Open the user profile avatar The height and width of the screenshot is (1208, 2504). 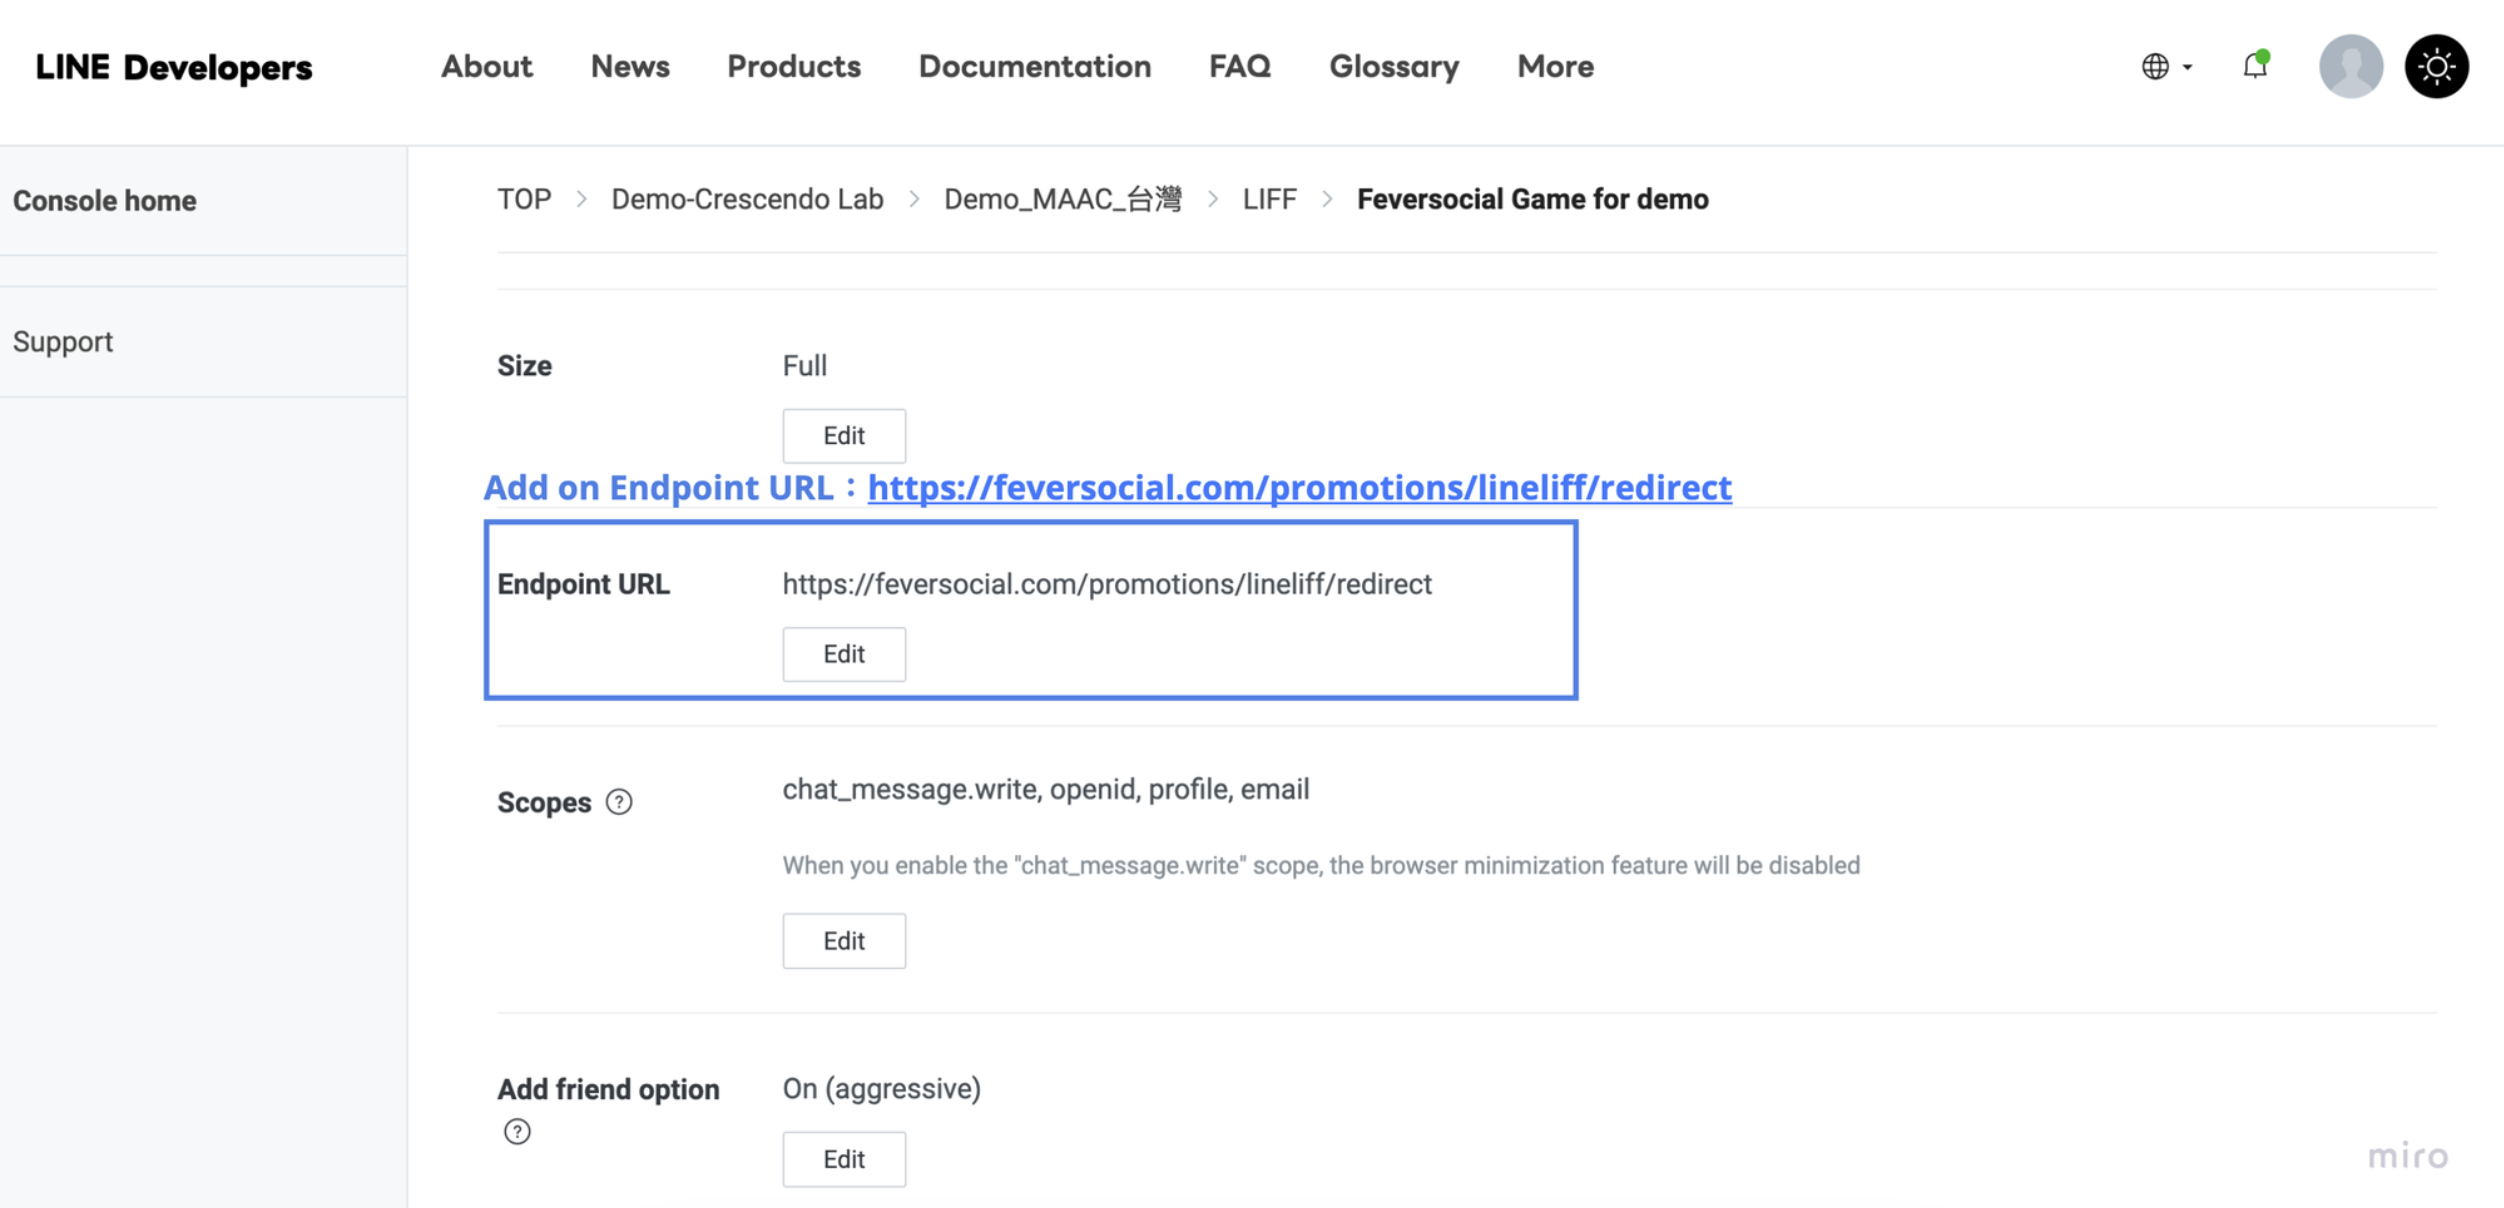[x=2350, y=66]
